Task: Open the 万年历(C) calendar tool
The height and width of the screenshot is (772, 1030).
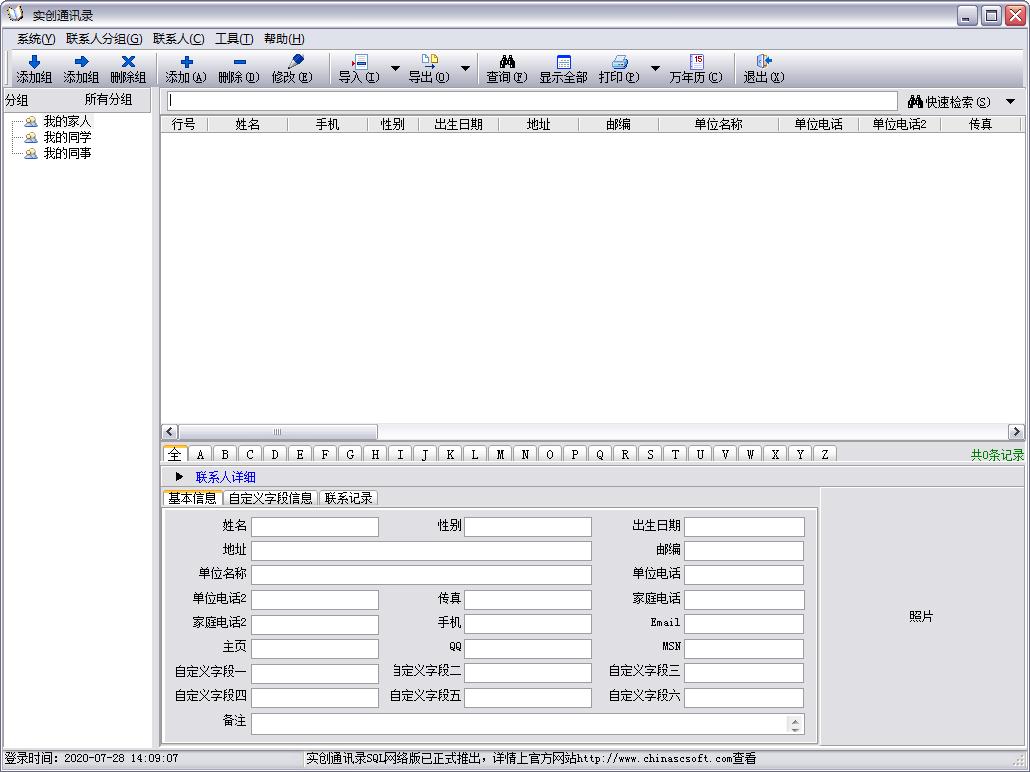Action: pos(696,63)
